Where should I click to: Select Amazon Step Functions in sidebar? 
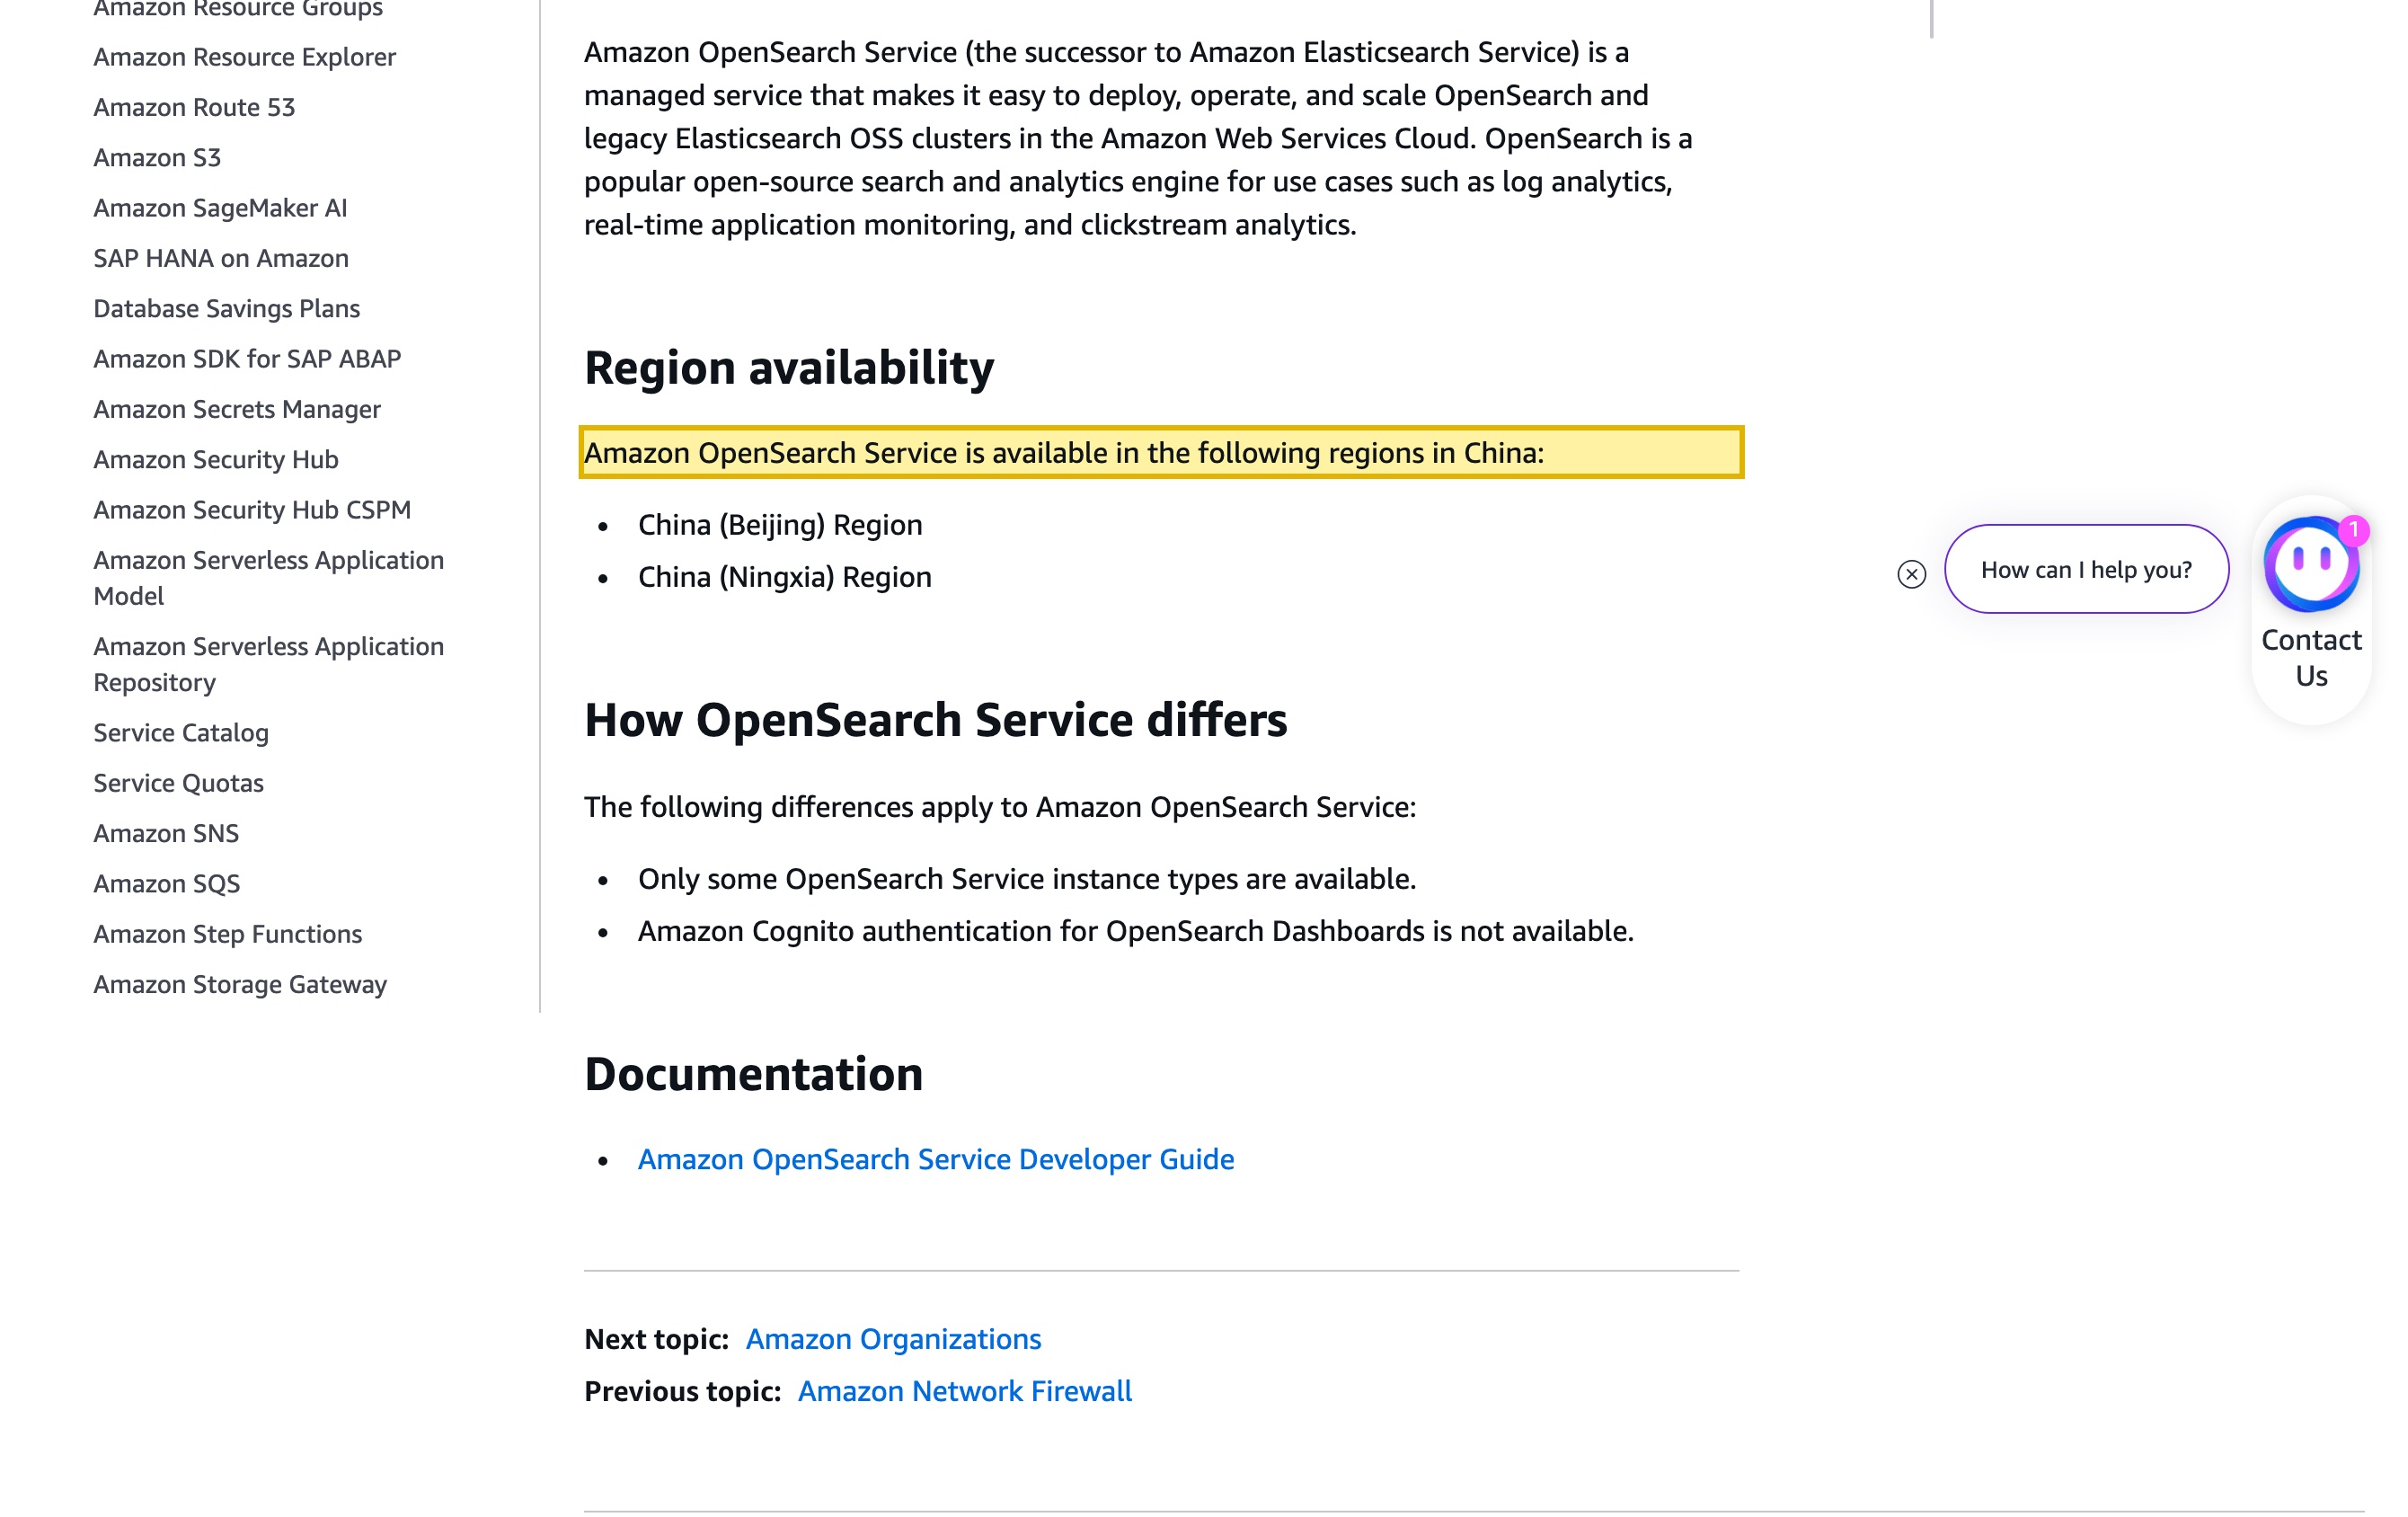pyautogui.click(x=228, y=934)
